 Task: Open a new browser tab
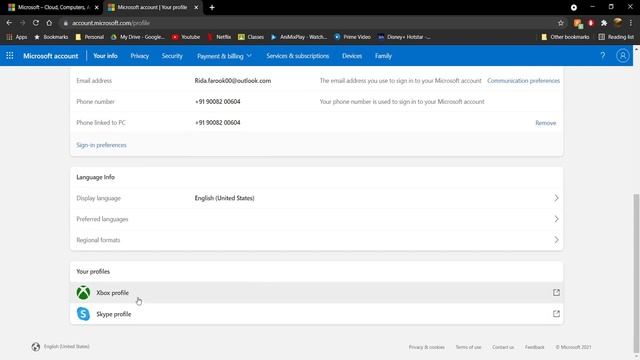tap(212, 7)
